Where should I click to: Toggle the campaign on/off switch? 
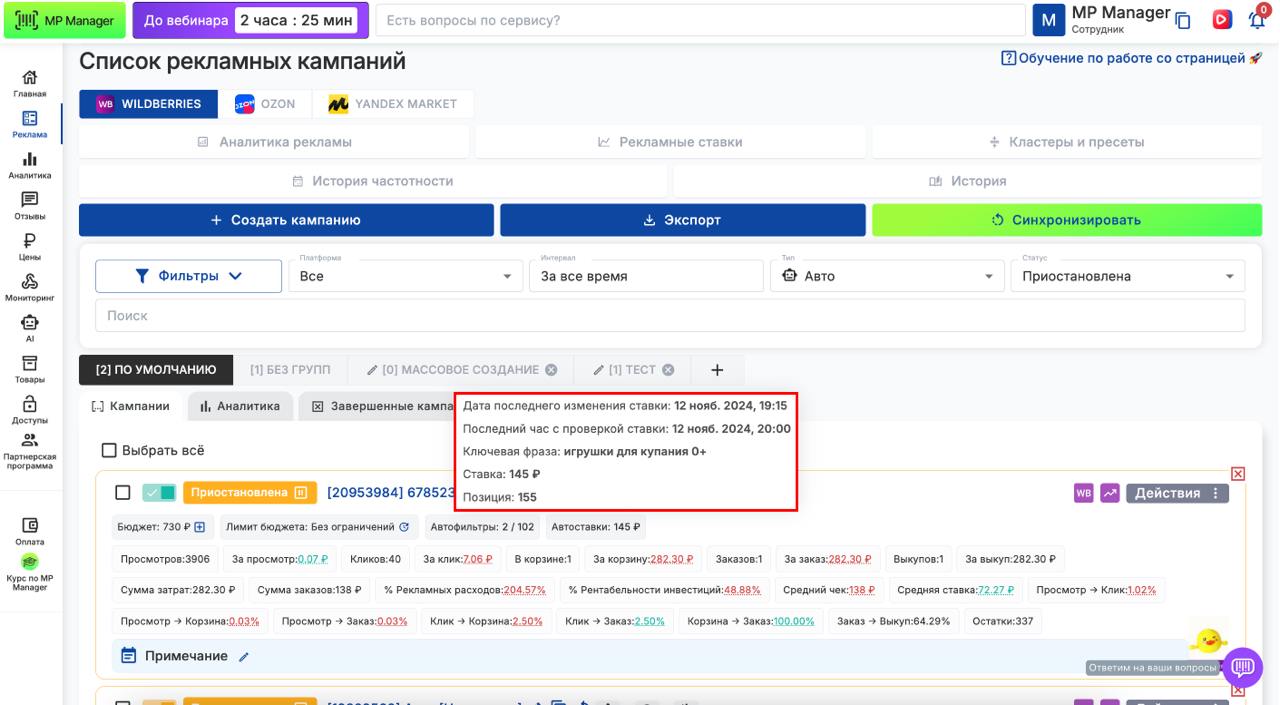(159, 493)
